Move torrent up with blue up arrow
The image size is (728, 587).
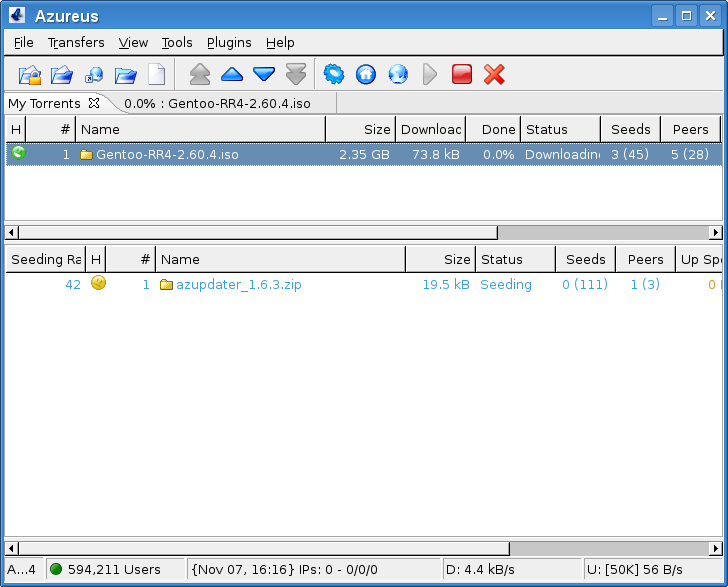232,74
